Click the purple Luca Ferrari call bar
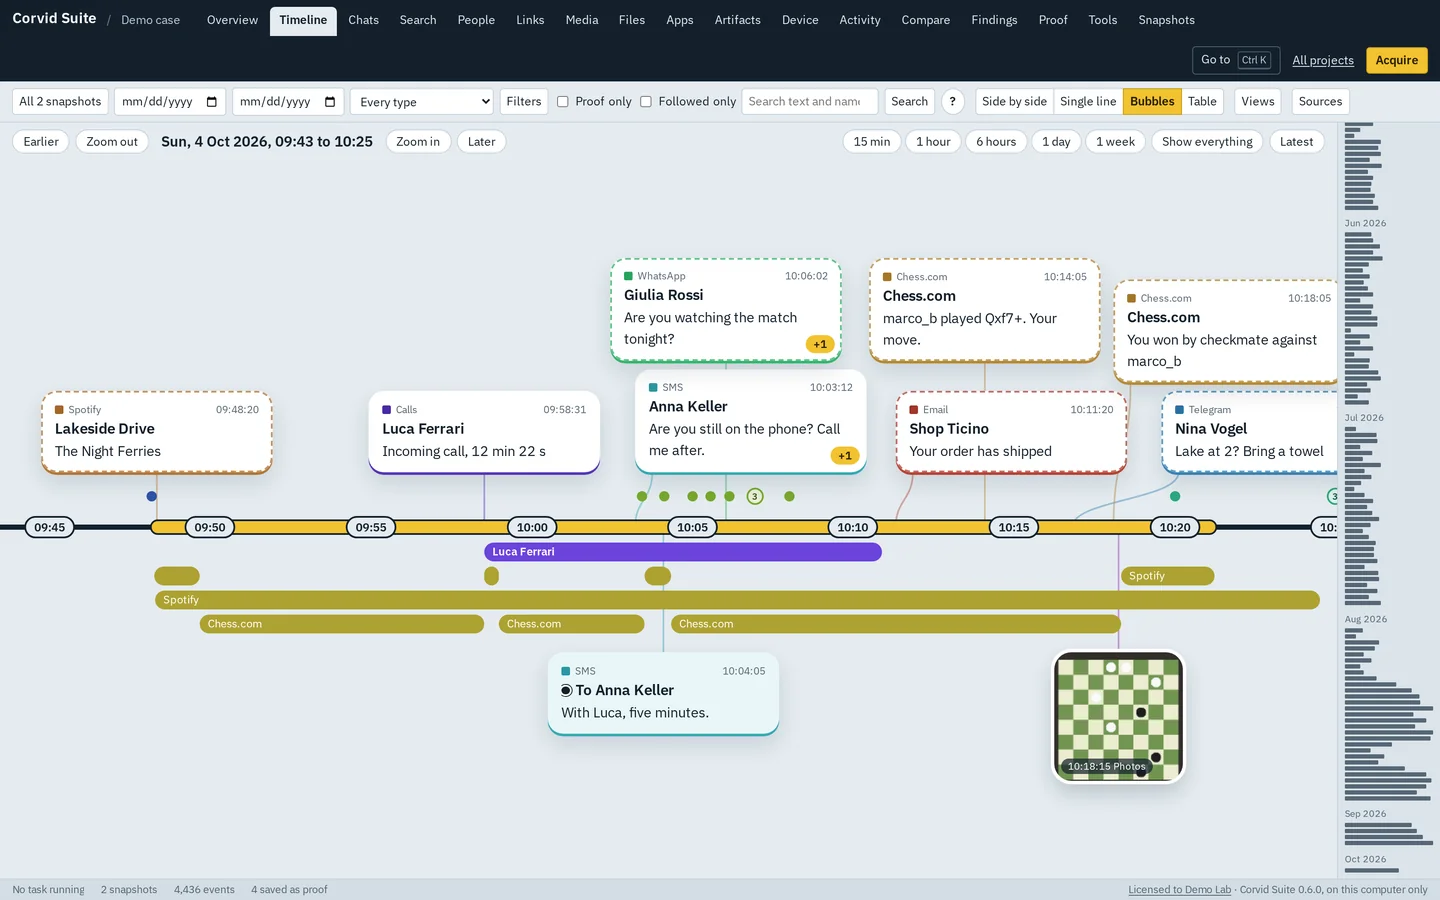Image resolution: width=1440 pixels, height=900 pixels. (x=683, y=552)
